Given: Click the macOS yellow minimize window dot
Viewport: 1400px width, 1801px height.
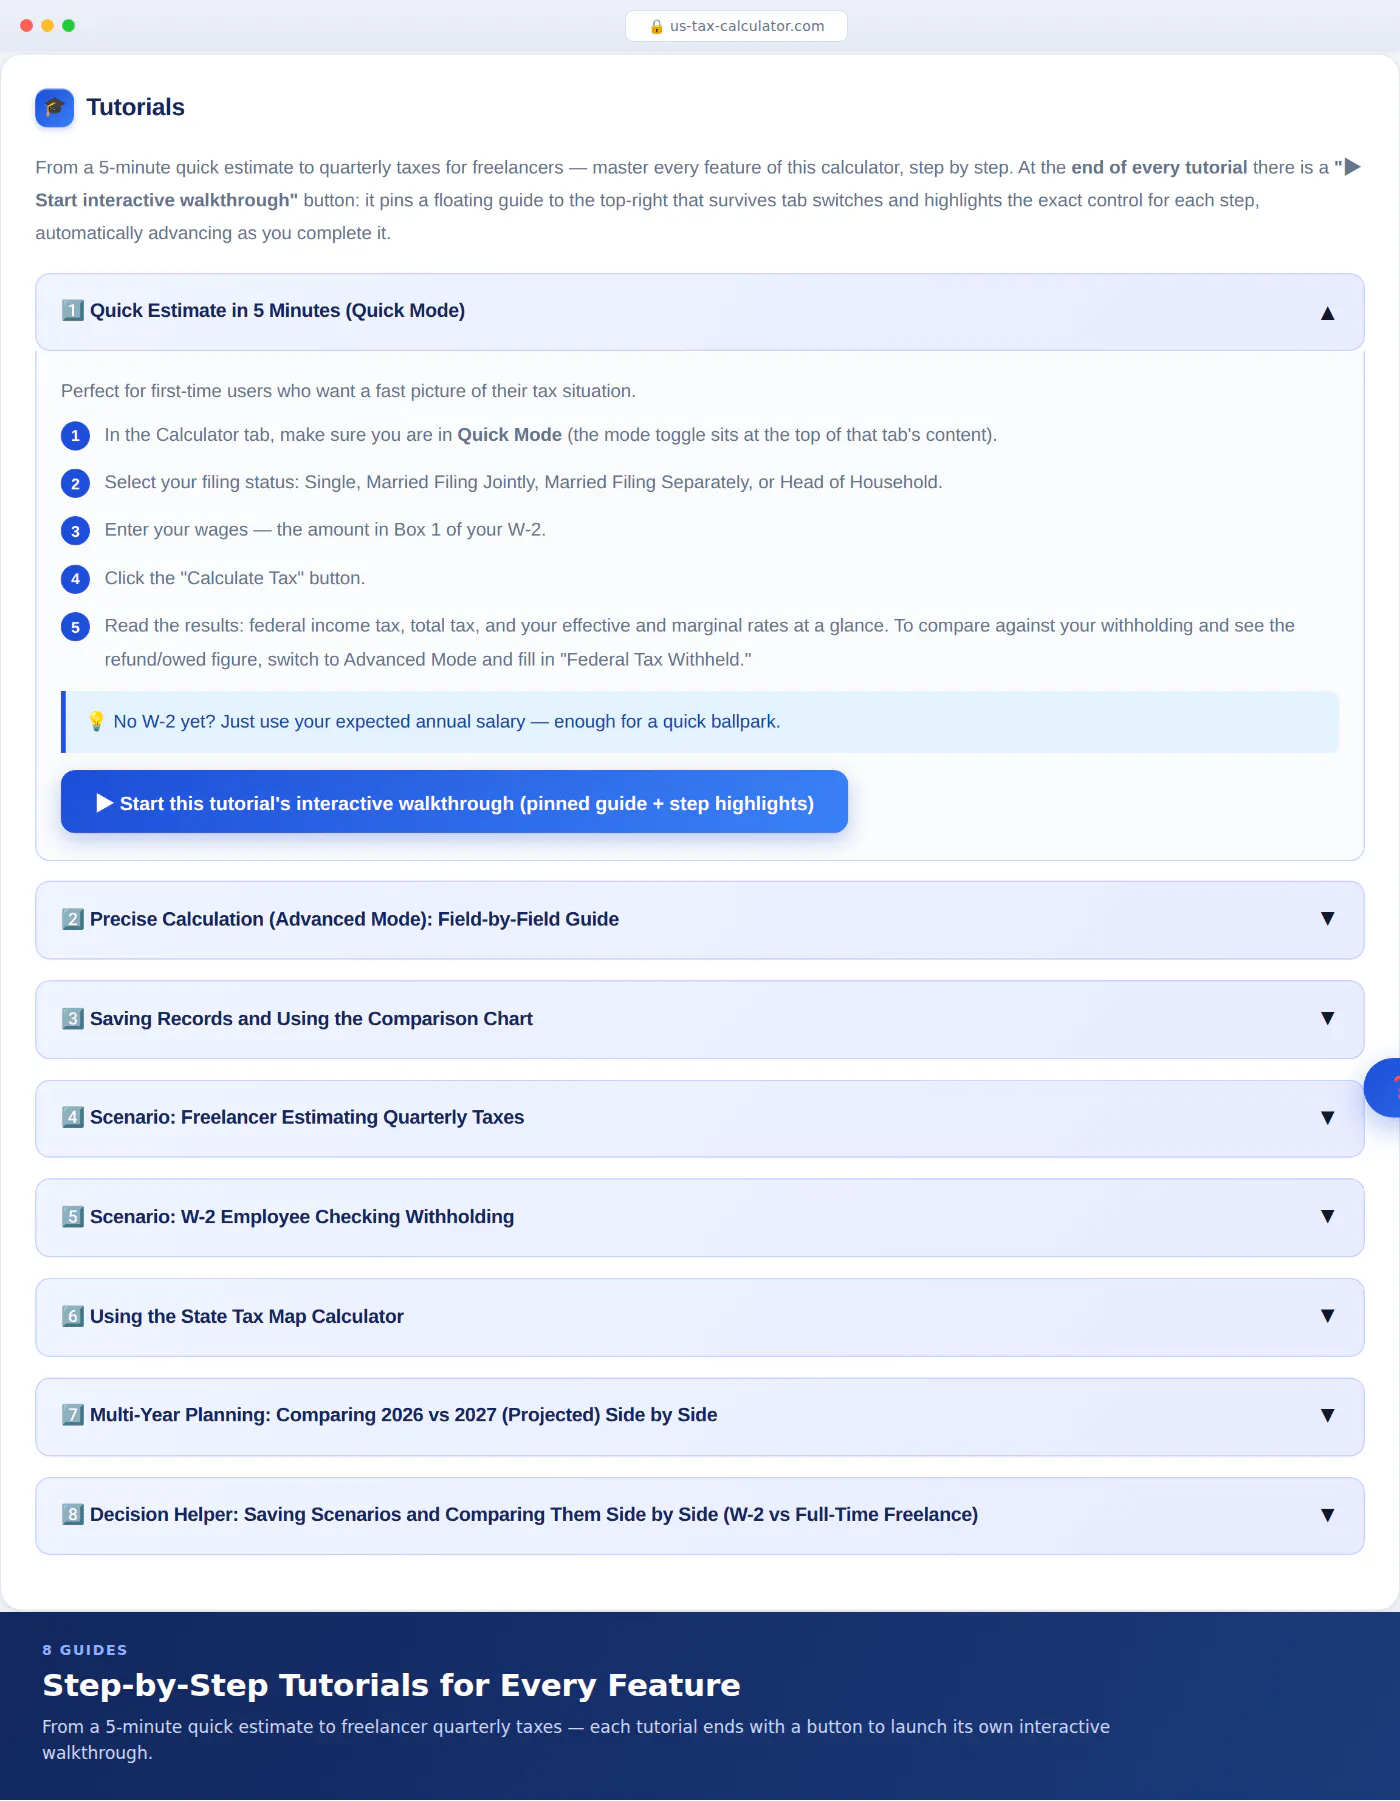Looking at the screenshot, I should (47, 26).
